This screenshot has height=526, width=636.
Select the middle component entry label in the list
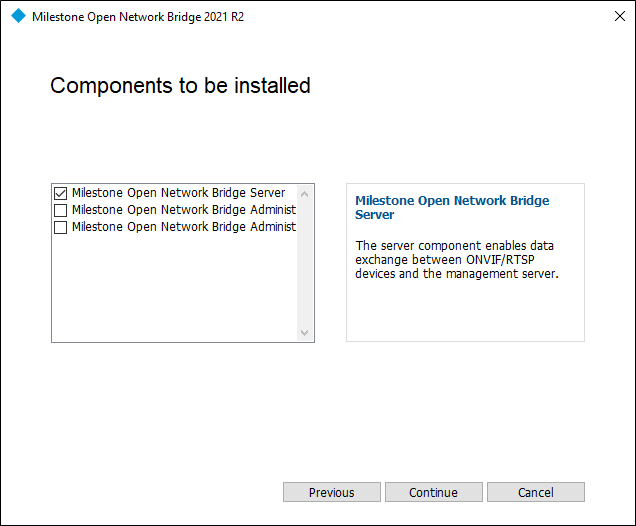[183, 210]
